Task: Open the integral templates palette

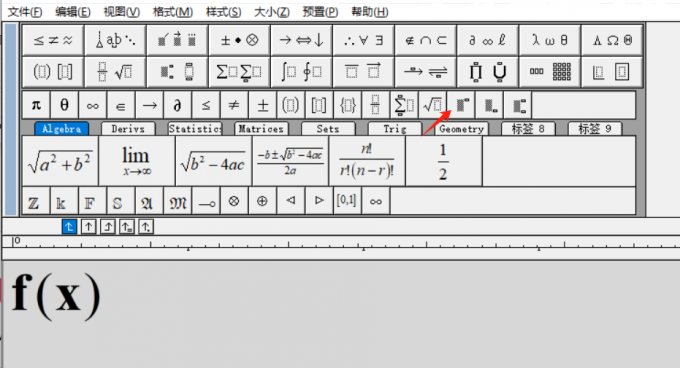Action: click(x=301, y=72)
